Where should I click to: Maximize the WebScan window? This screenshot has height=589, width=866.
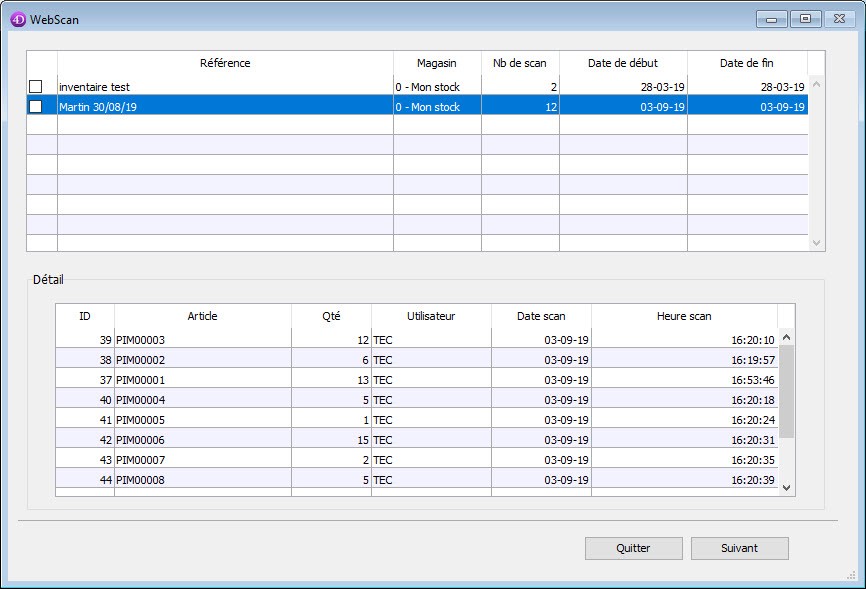pyautogui.click(x=805, y=18)
